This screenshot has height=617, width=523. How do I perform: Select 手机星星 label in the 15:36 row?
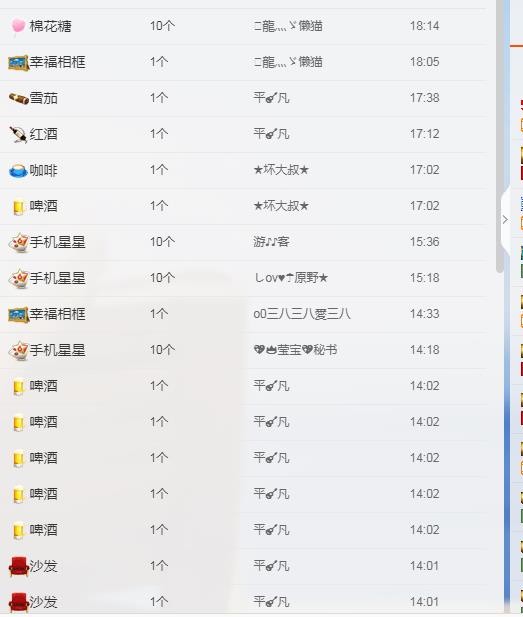[x=58, y=242]
